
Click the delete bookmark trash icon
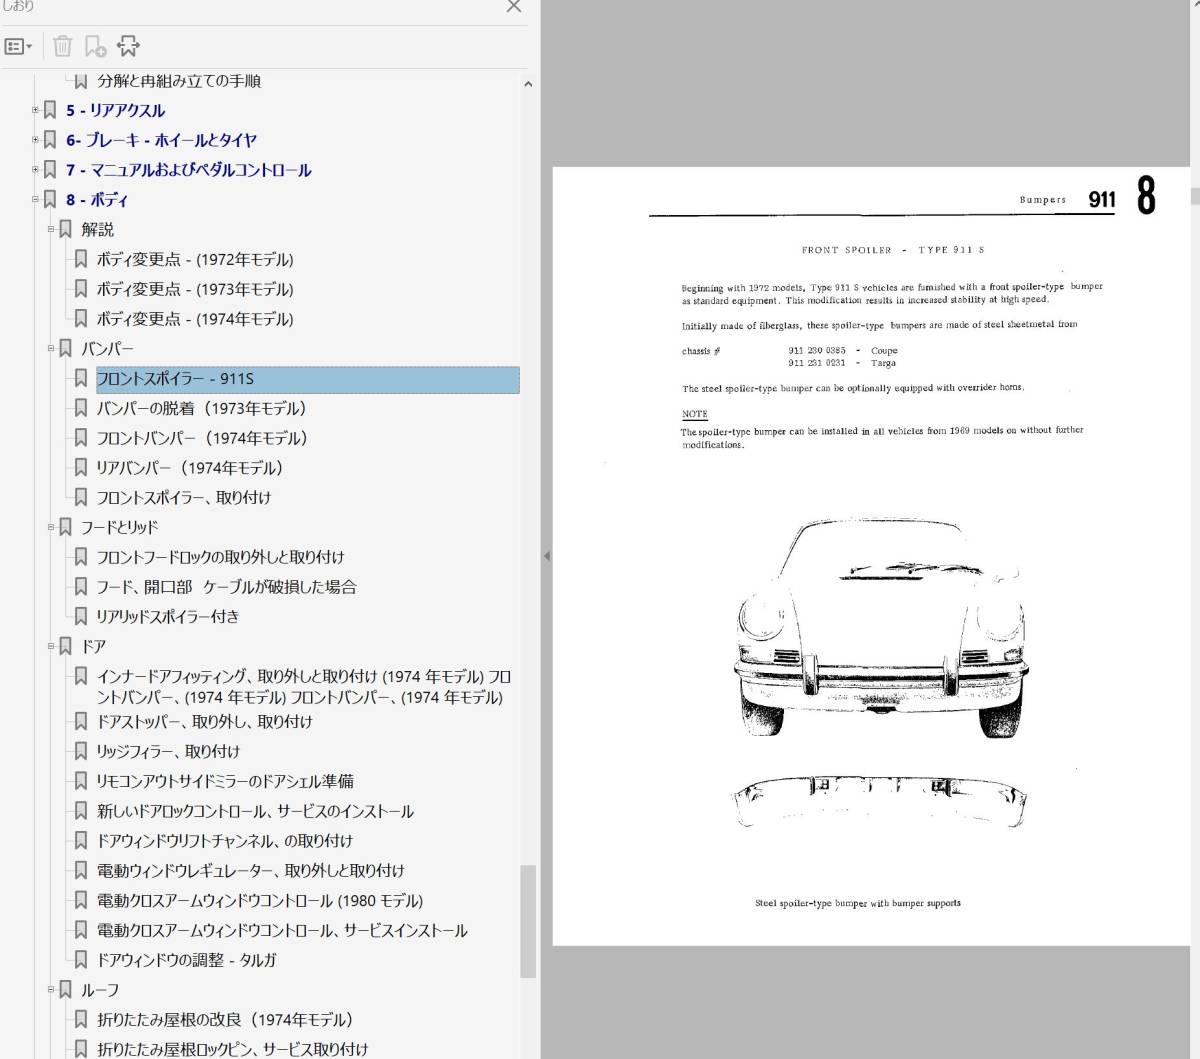pyautogui.click(x=62, y=46)
